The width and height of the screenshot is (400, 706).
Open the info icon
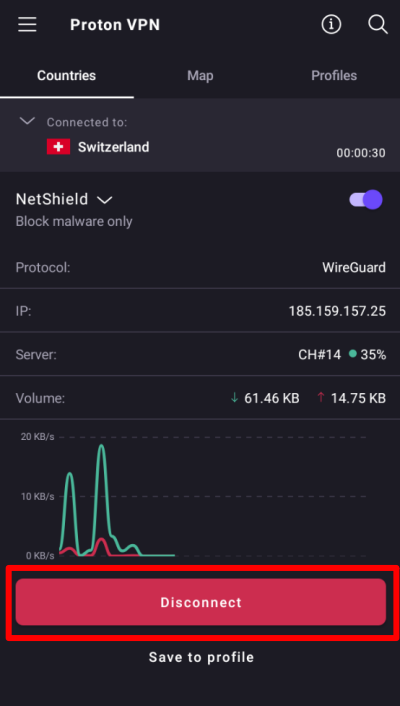(x=332, y=24)
